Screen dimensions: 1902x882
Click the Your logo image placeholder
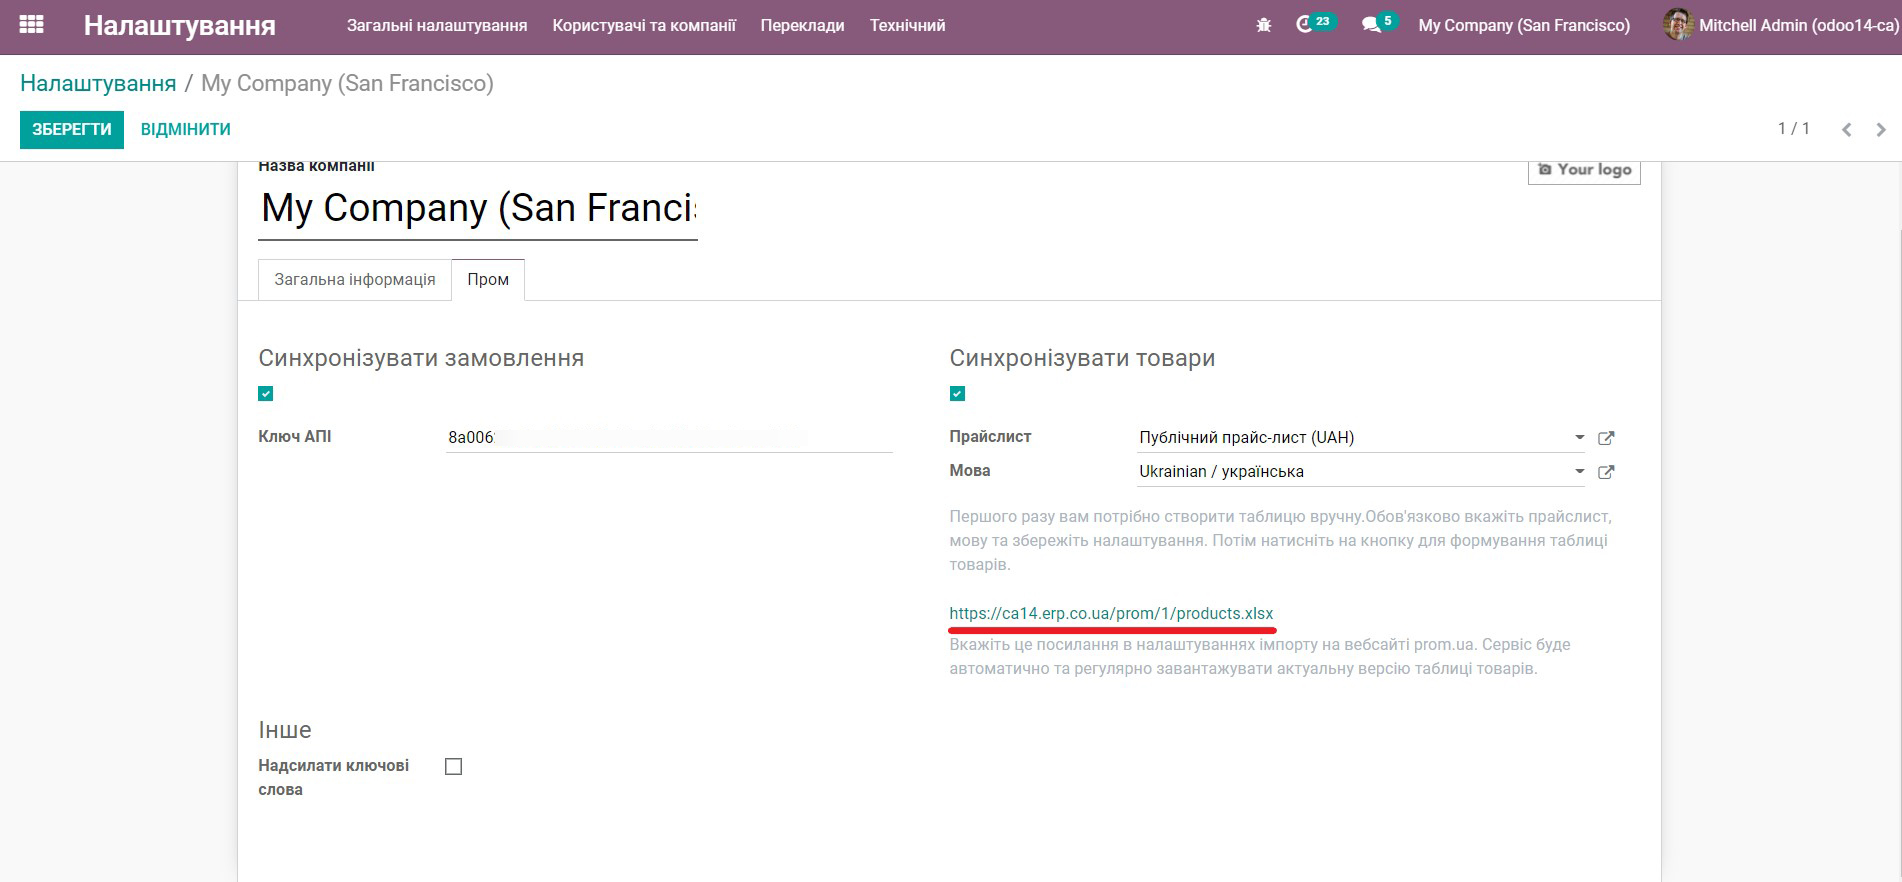[1584, 170]
